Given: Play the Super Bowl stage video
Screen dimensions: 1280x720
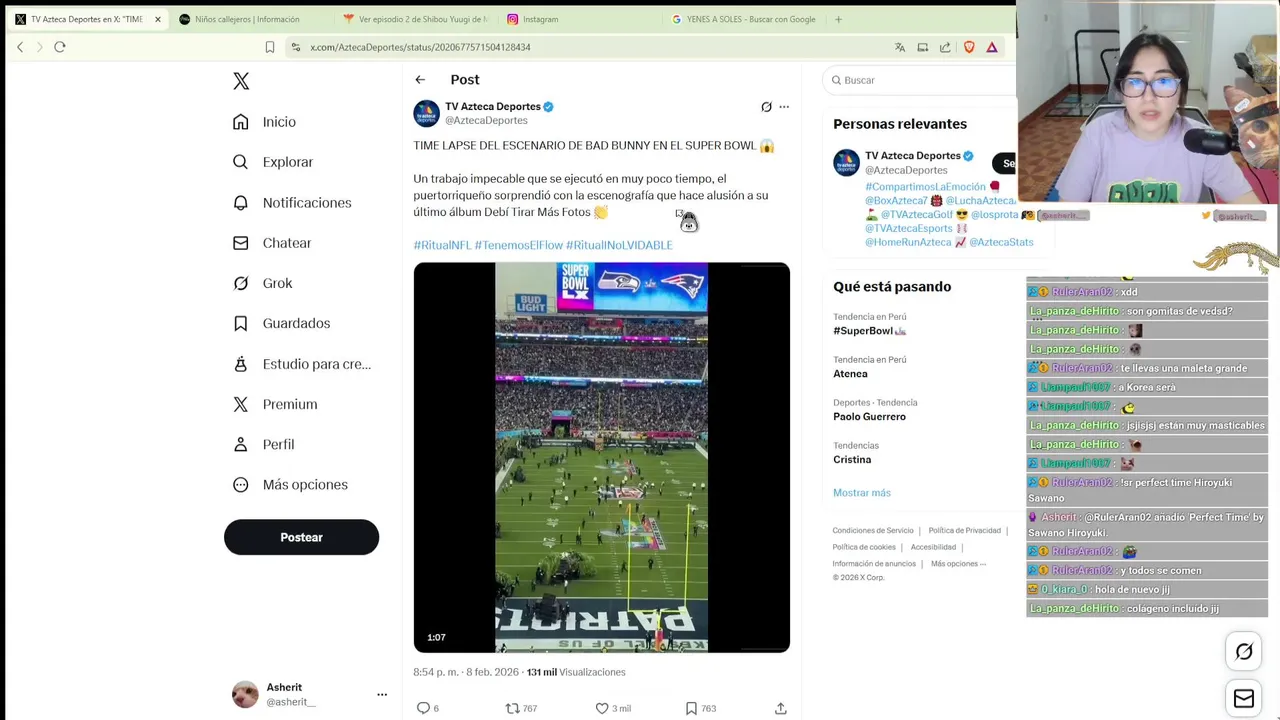Looking at the screenshot, I should (x=601, y=457).
